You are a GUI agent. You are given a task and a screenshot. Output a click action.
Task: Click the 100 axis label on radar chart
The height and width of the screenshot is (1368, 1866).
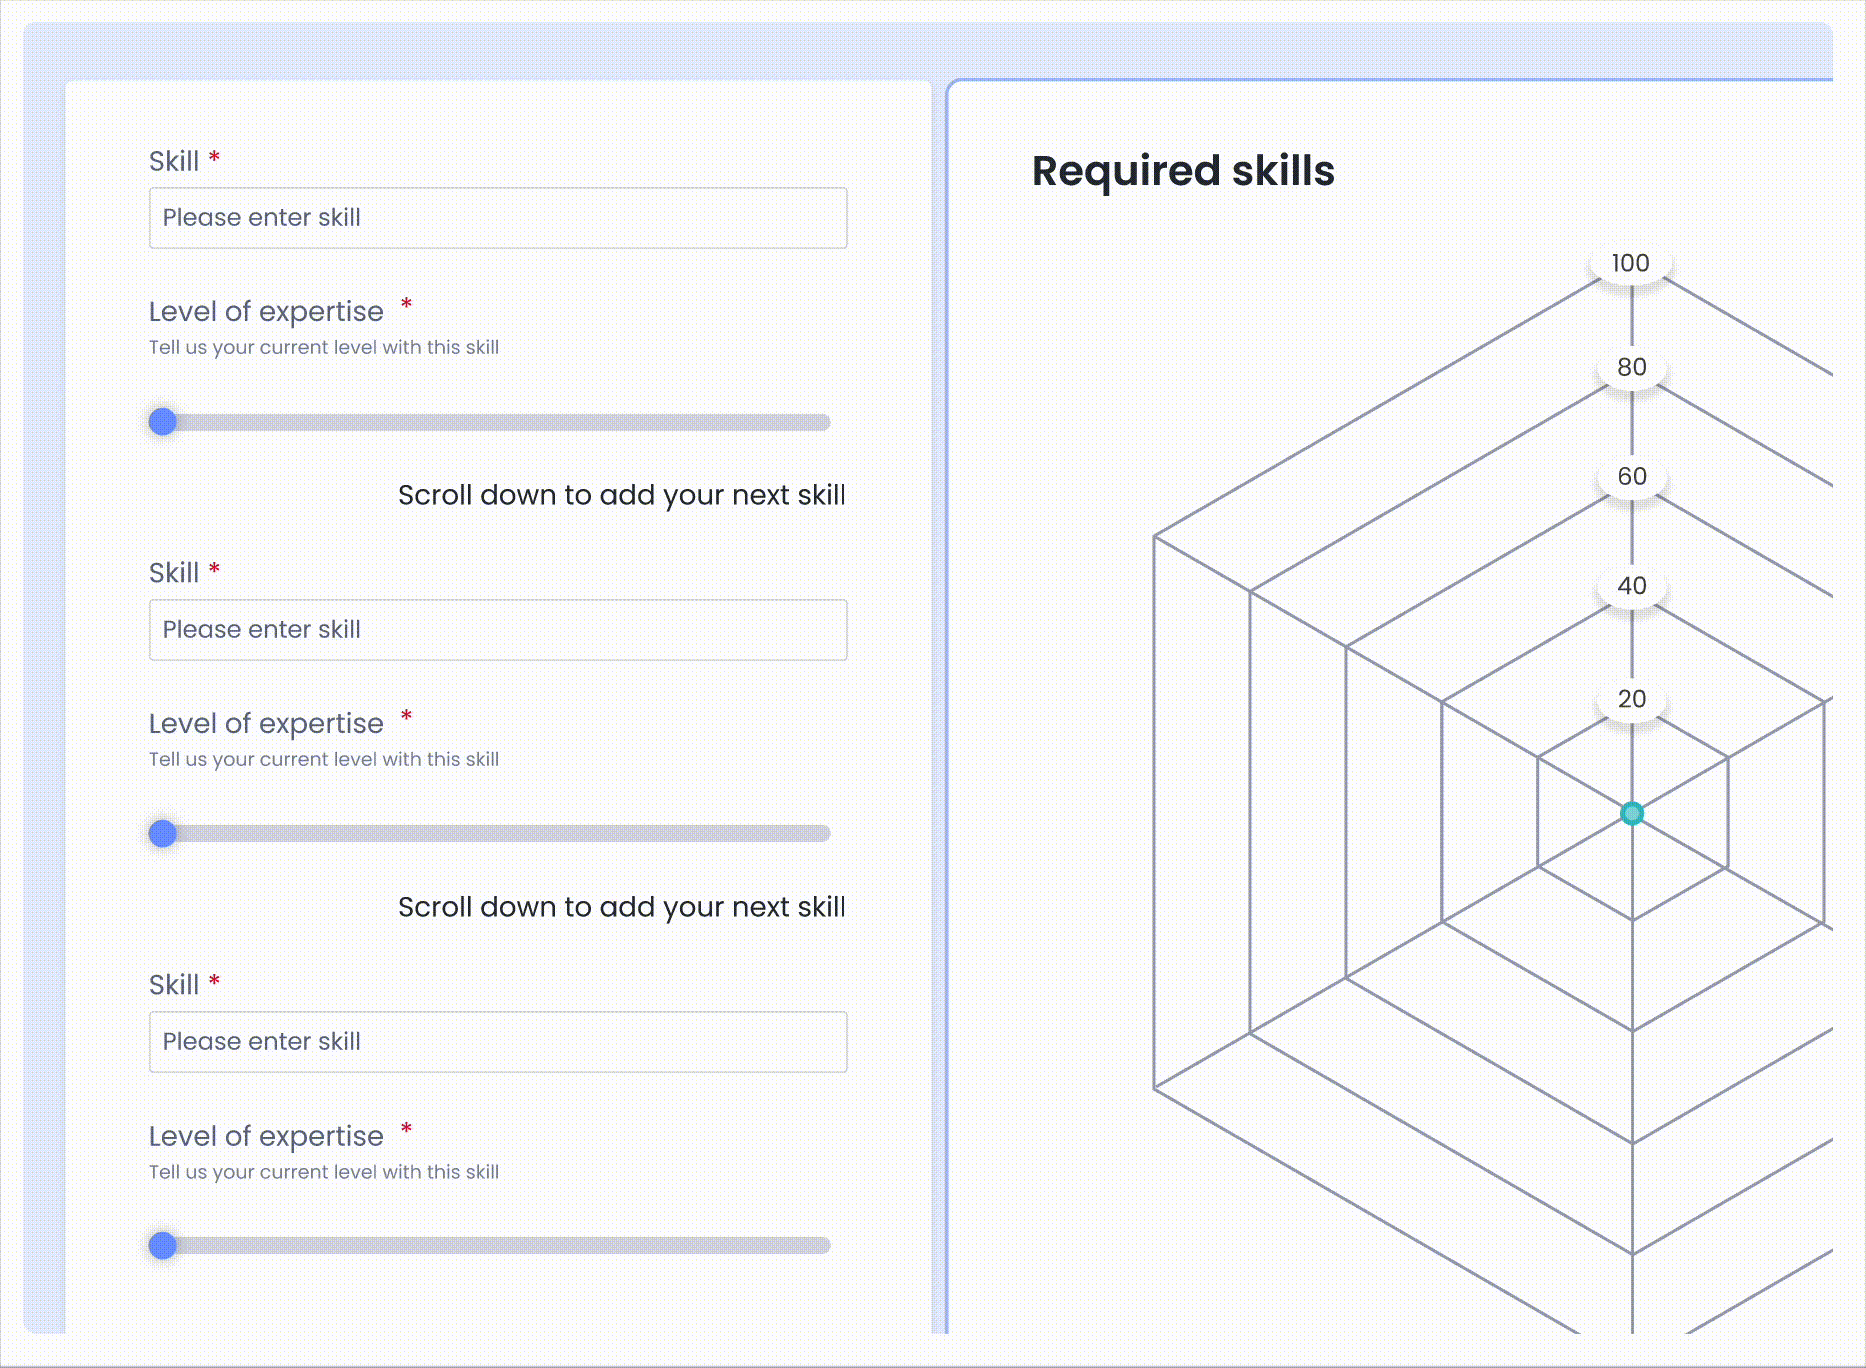(1631, 263)
